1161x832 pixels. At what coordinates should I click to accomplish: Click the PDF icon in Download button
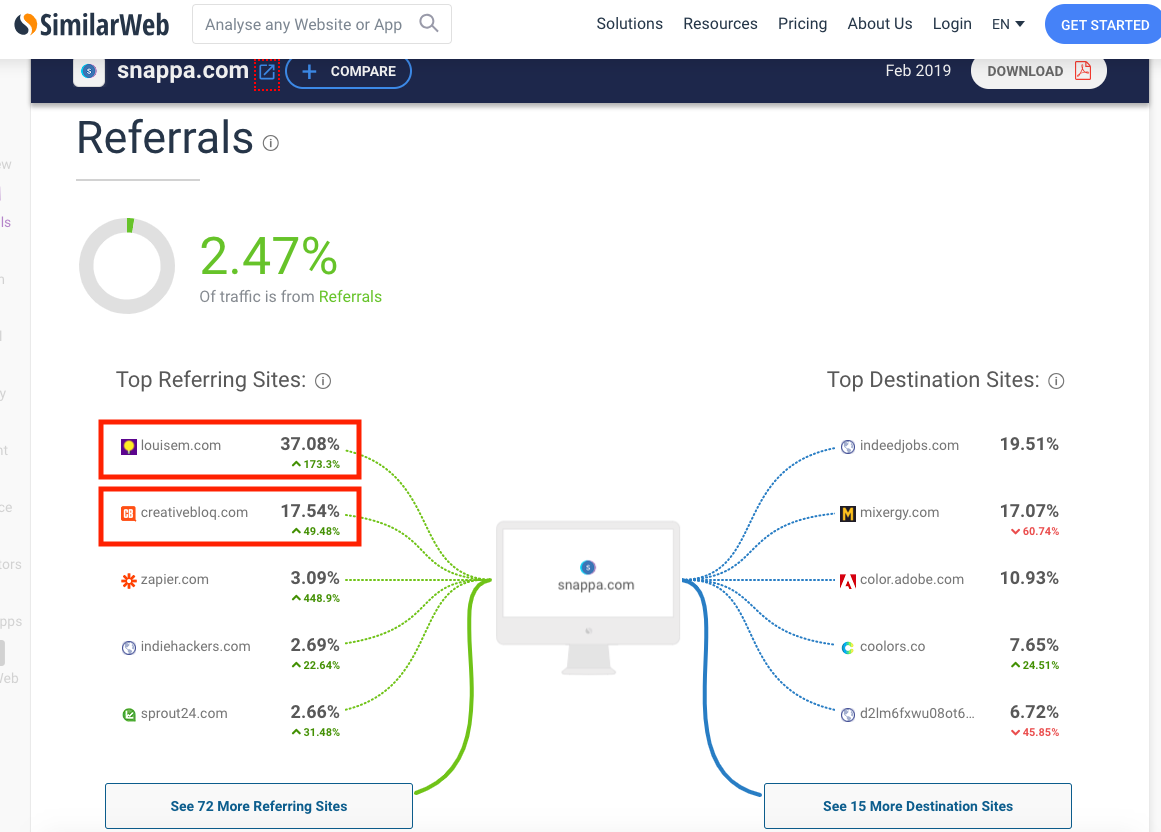click(x=1083, y=70)
